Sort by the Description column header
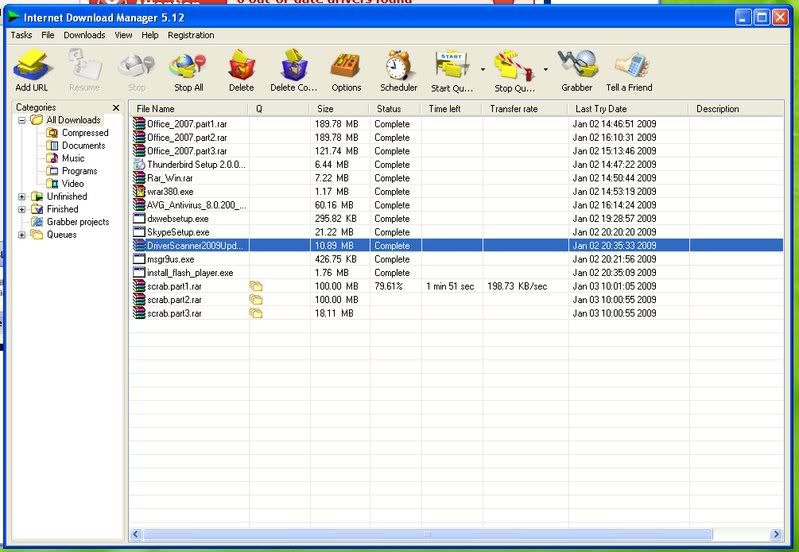The width and height of the screenshot is (799, 552). click(x=736, y=109)
